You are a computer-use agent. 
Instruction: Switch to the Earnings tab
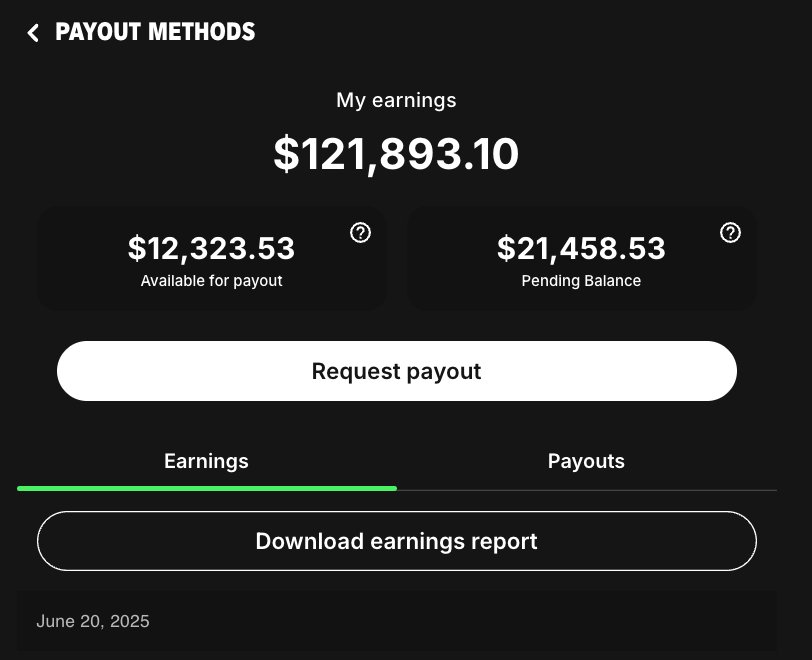click(206, 461)
